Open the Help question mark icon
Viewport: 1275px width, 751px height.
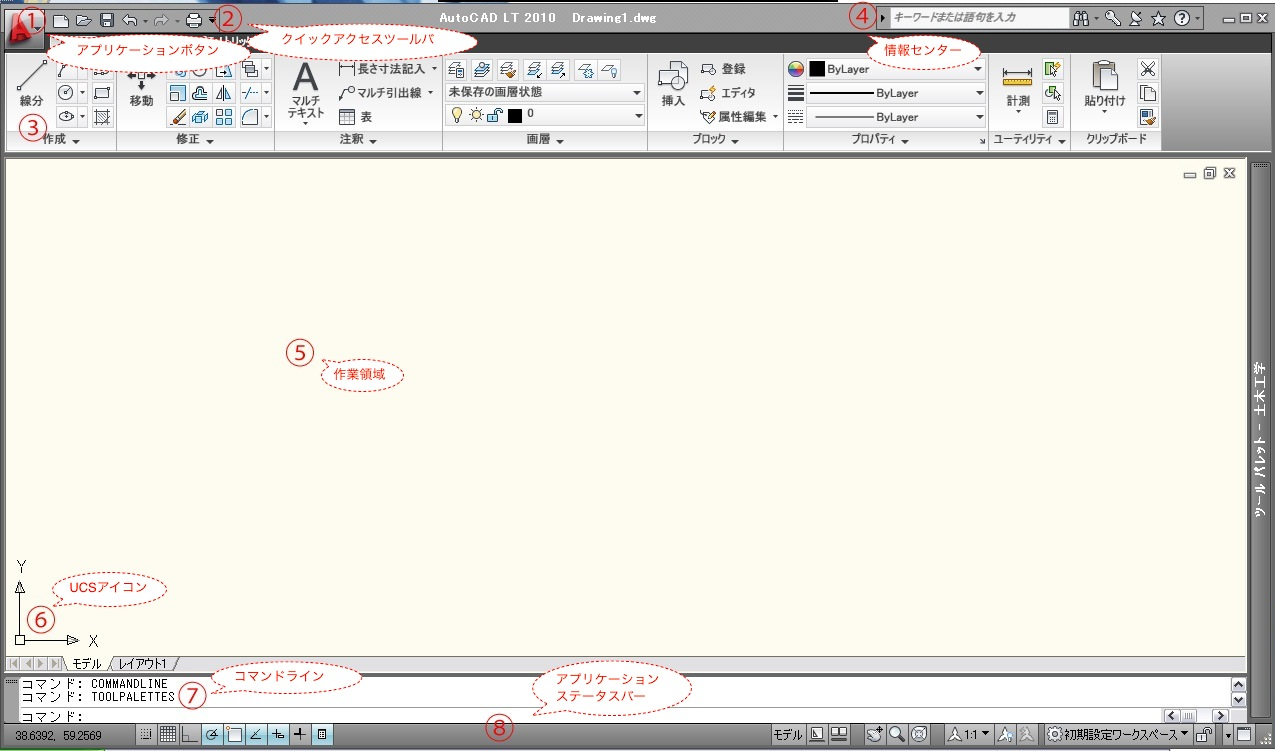tap(1182, 18)
